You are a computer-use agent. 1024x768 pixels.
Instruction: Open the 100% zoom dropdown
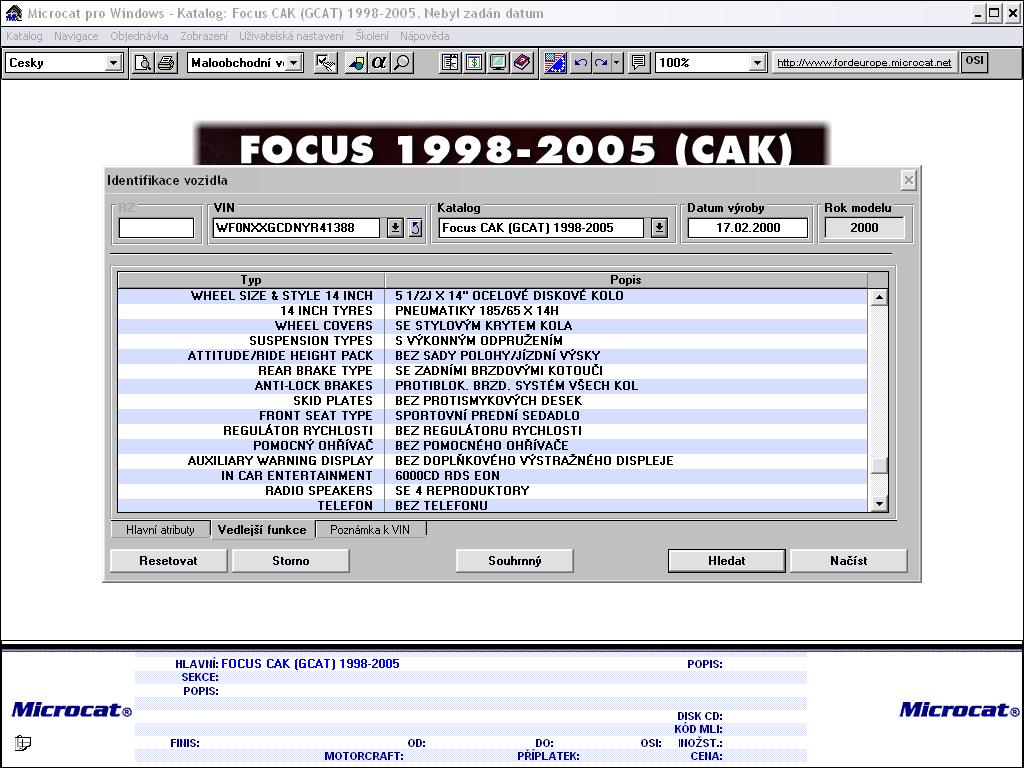757,63
